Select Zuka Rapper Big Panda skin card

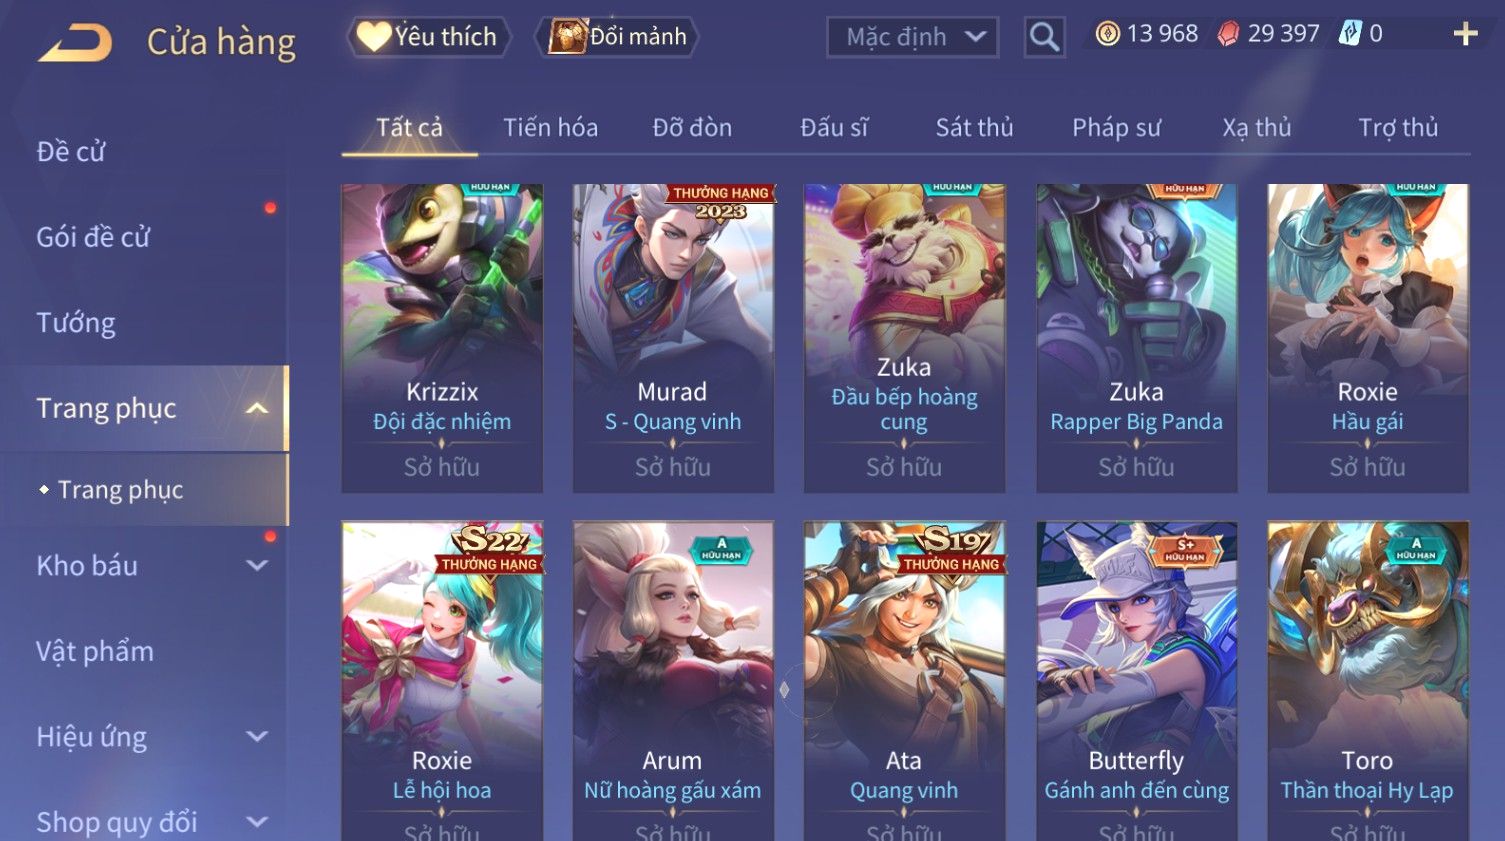[1137, 338]
